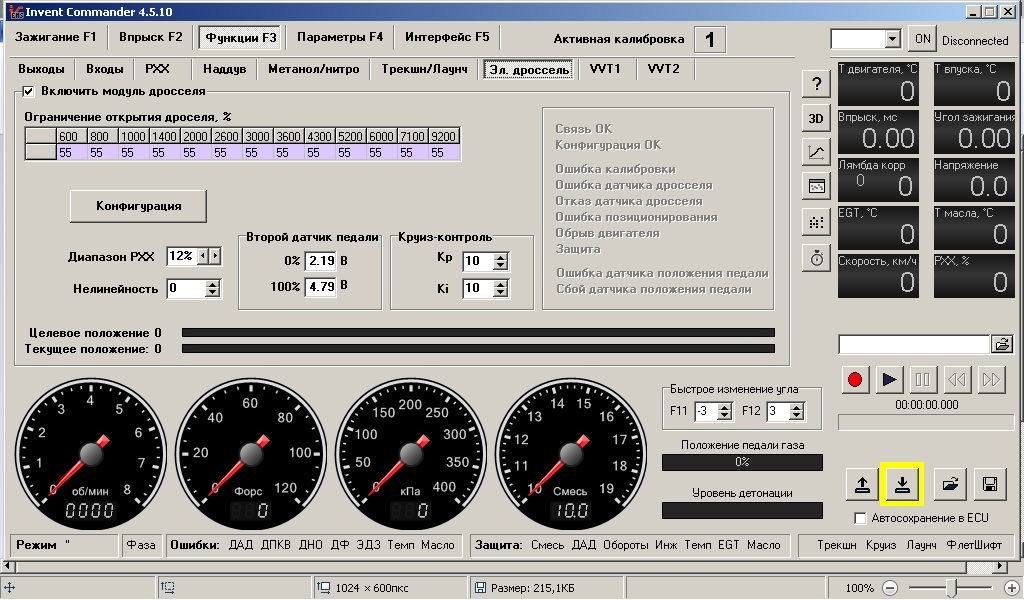Save calibration with the floppy disk icon
The width and height of the screenshot is (1024, 600).
(989, 484)
